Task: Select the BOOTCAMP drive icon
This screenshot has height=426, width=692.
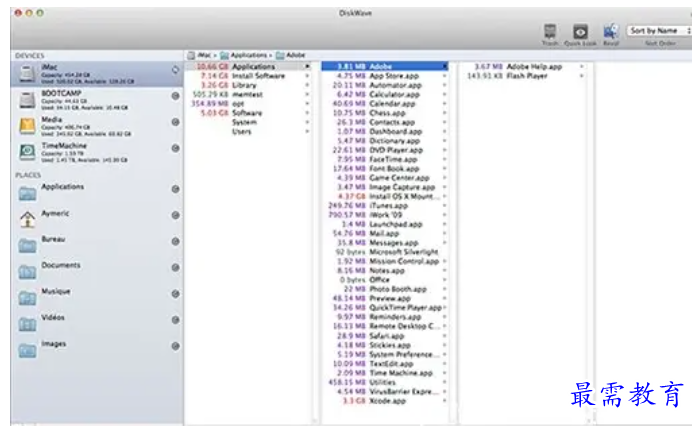Action: tap(27, 100)
